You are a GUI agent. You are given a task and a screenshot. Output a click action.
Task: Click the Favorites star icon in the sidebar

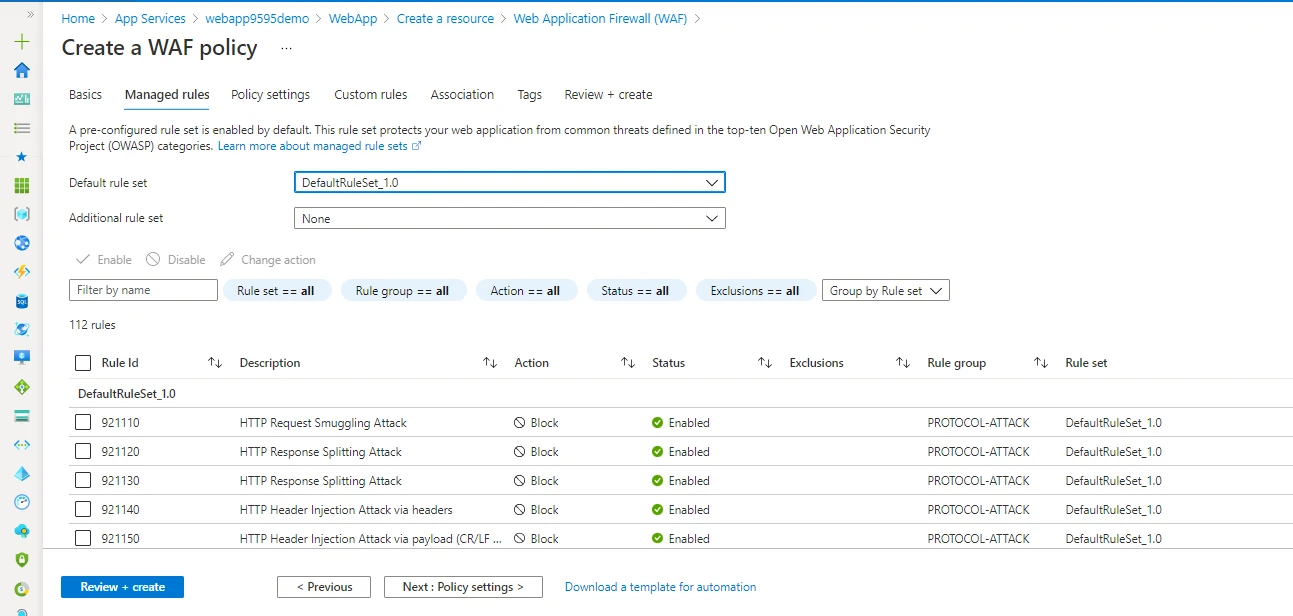click(22, 157)
